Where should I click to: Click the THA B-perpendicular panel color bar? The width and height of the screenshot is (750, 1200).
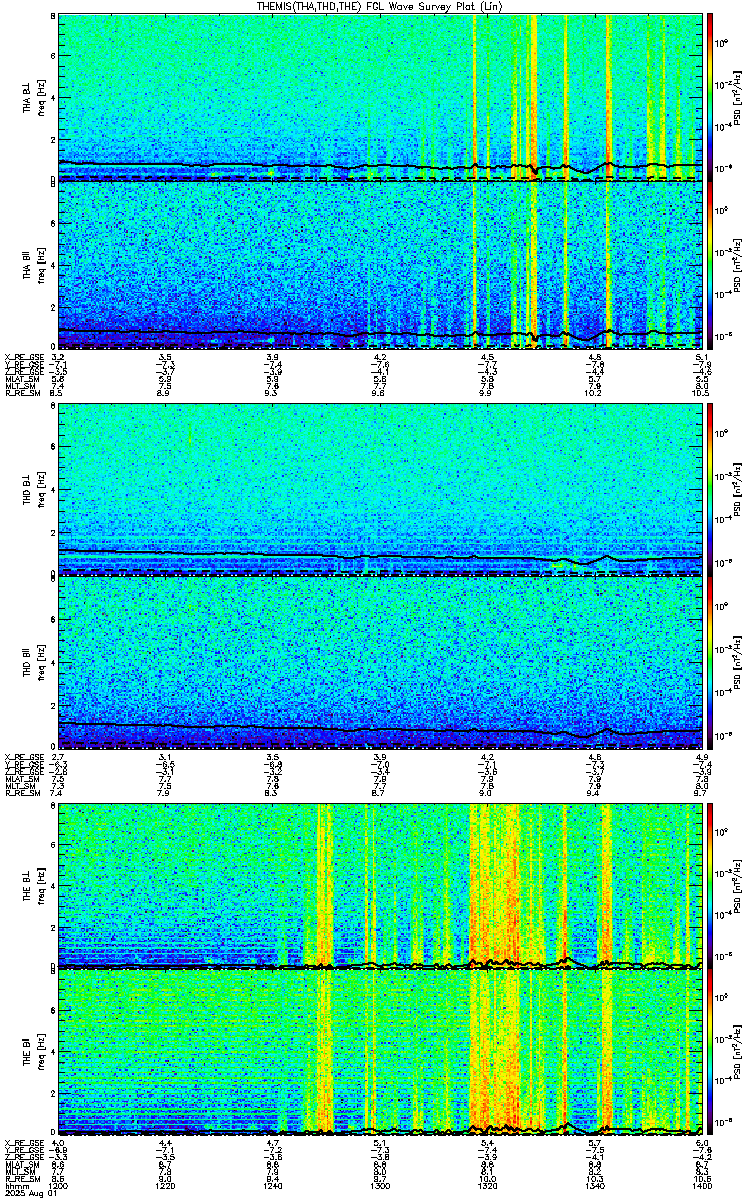[x=709, y=97]
